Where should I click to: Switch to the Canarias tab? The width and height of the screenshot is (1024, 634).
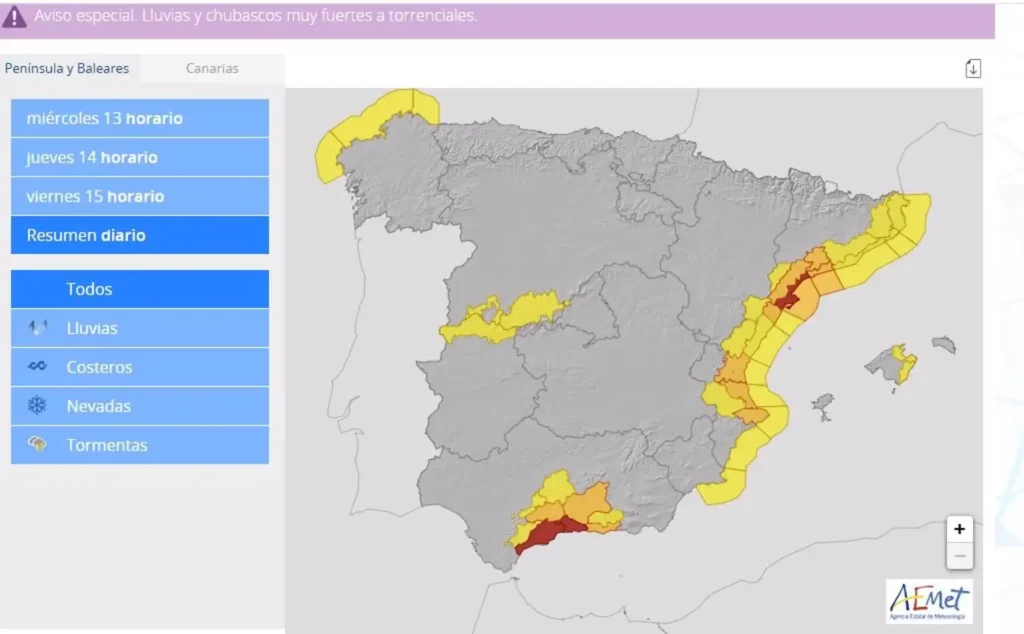pyautogui.click(x=210, y=69)
